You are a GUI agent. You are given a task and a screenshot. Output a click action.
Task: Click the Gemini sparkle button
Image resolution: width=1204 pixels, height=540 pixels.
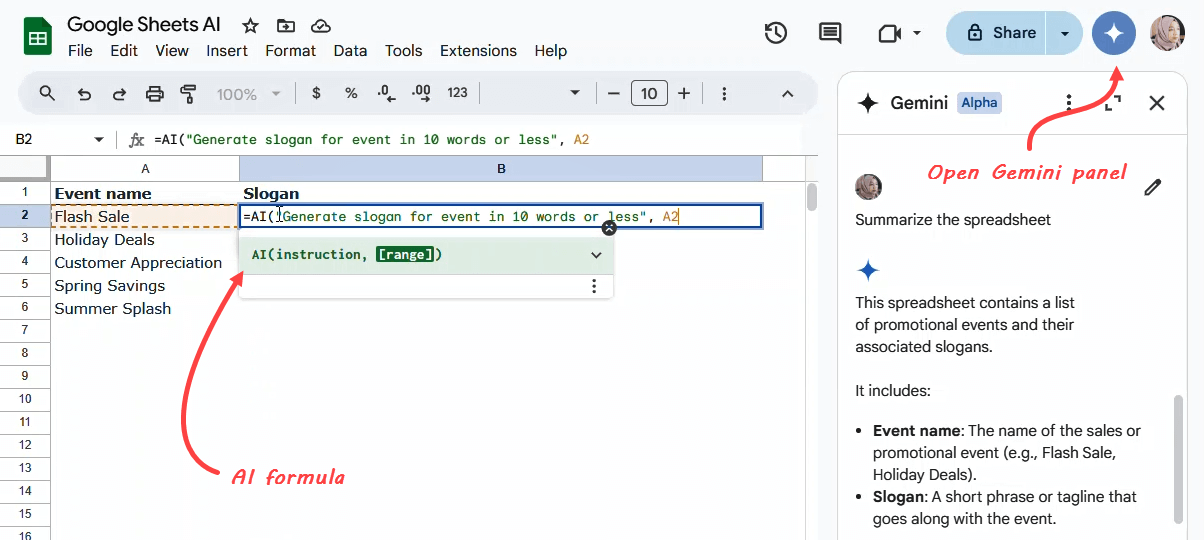click(1113, 33)
